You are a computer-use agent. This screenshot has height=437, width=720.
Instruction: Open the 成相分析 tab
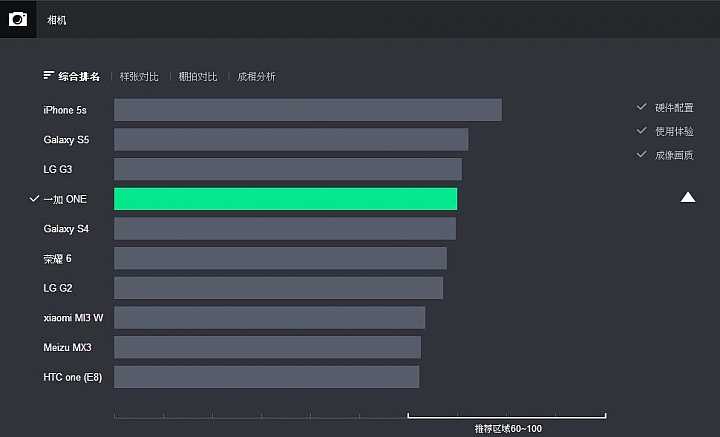256,77
